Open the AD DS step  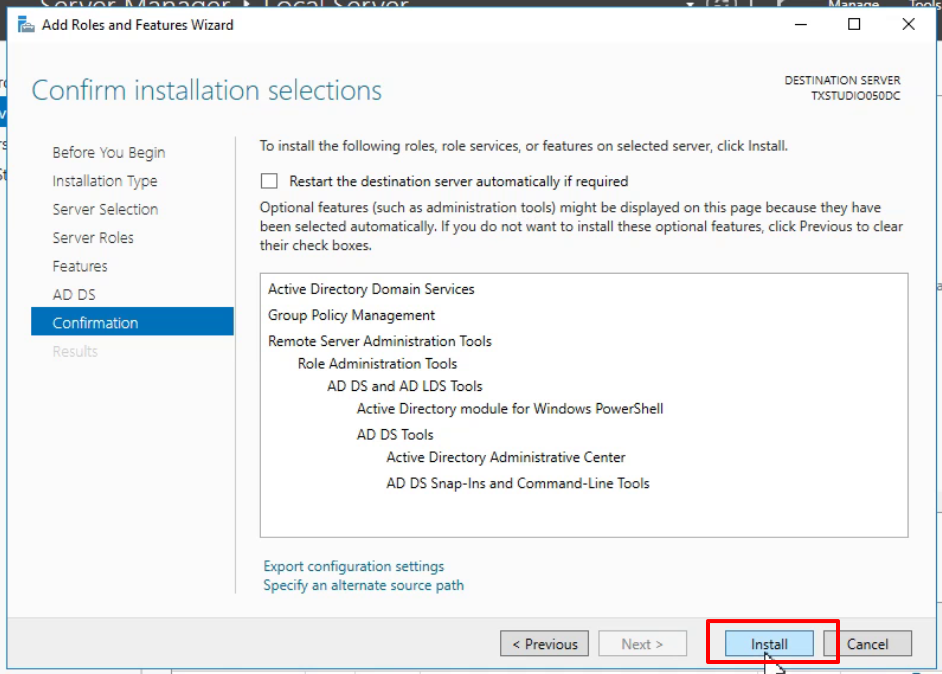[x=74, y=294]
